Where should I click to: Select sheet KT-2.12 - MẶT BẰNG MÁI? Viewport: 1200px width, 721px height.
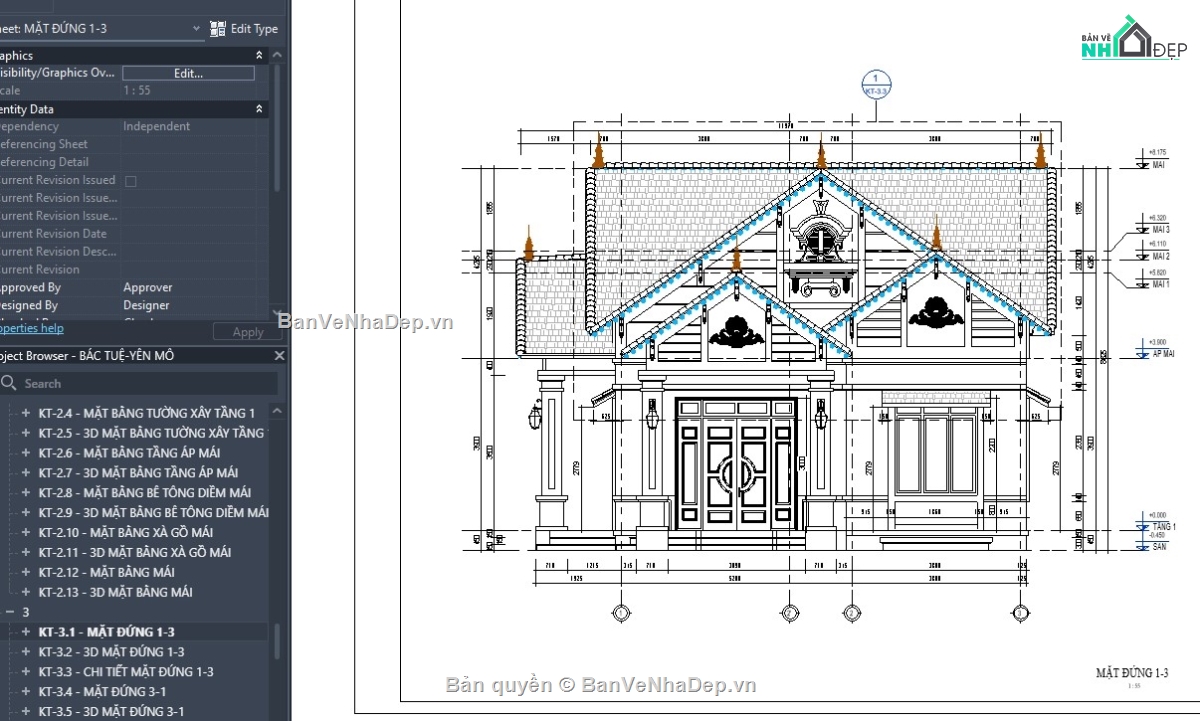pos(107,573)
